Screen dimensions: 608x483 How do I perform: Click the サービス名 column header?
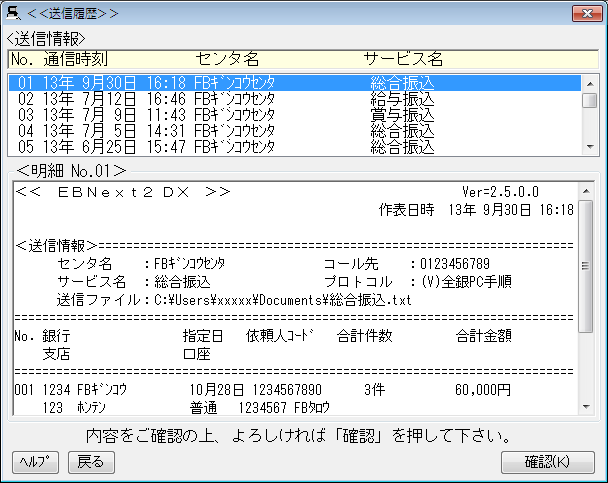(403, 59)
